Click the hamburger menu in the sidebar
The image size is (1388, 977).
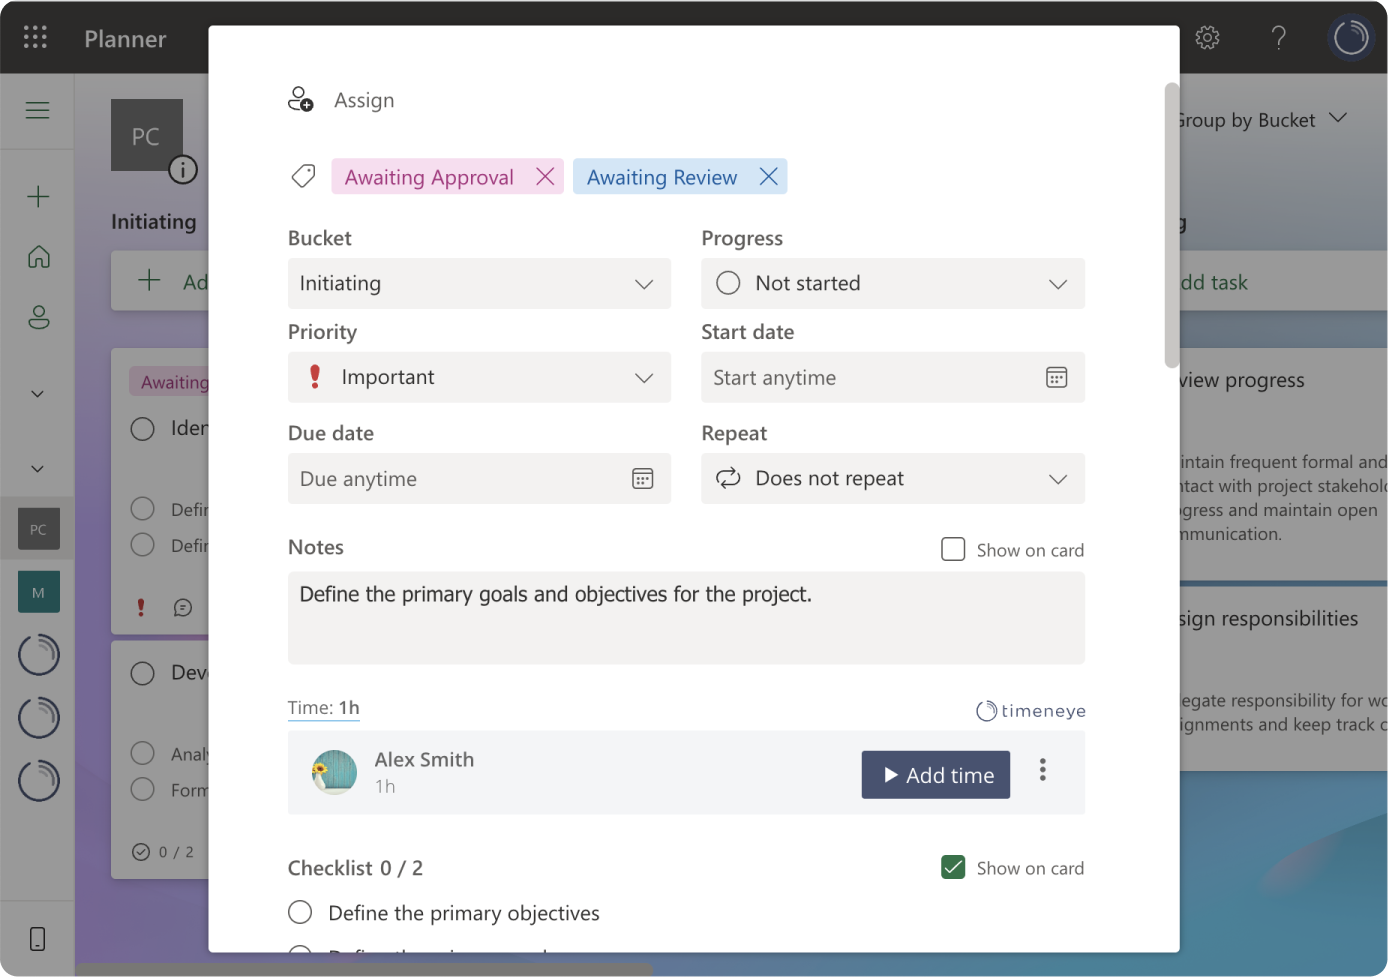coord(37,110)
